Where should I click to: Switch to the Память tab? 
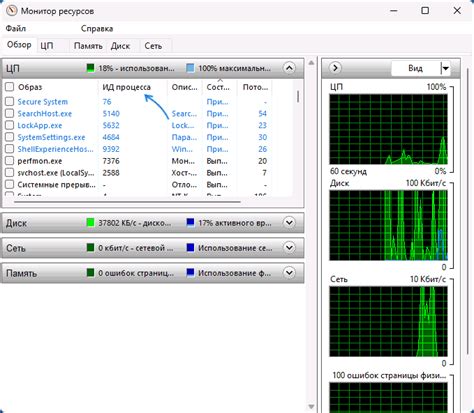(x=88, y=46)
